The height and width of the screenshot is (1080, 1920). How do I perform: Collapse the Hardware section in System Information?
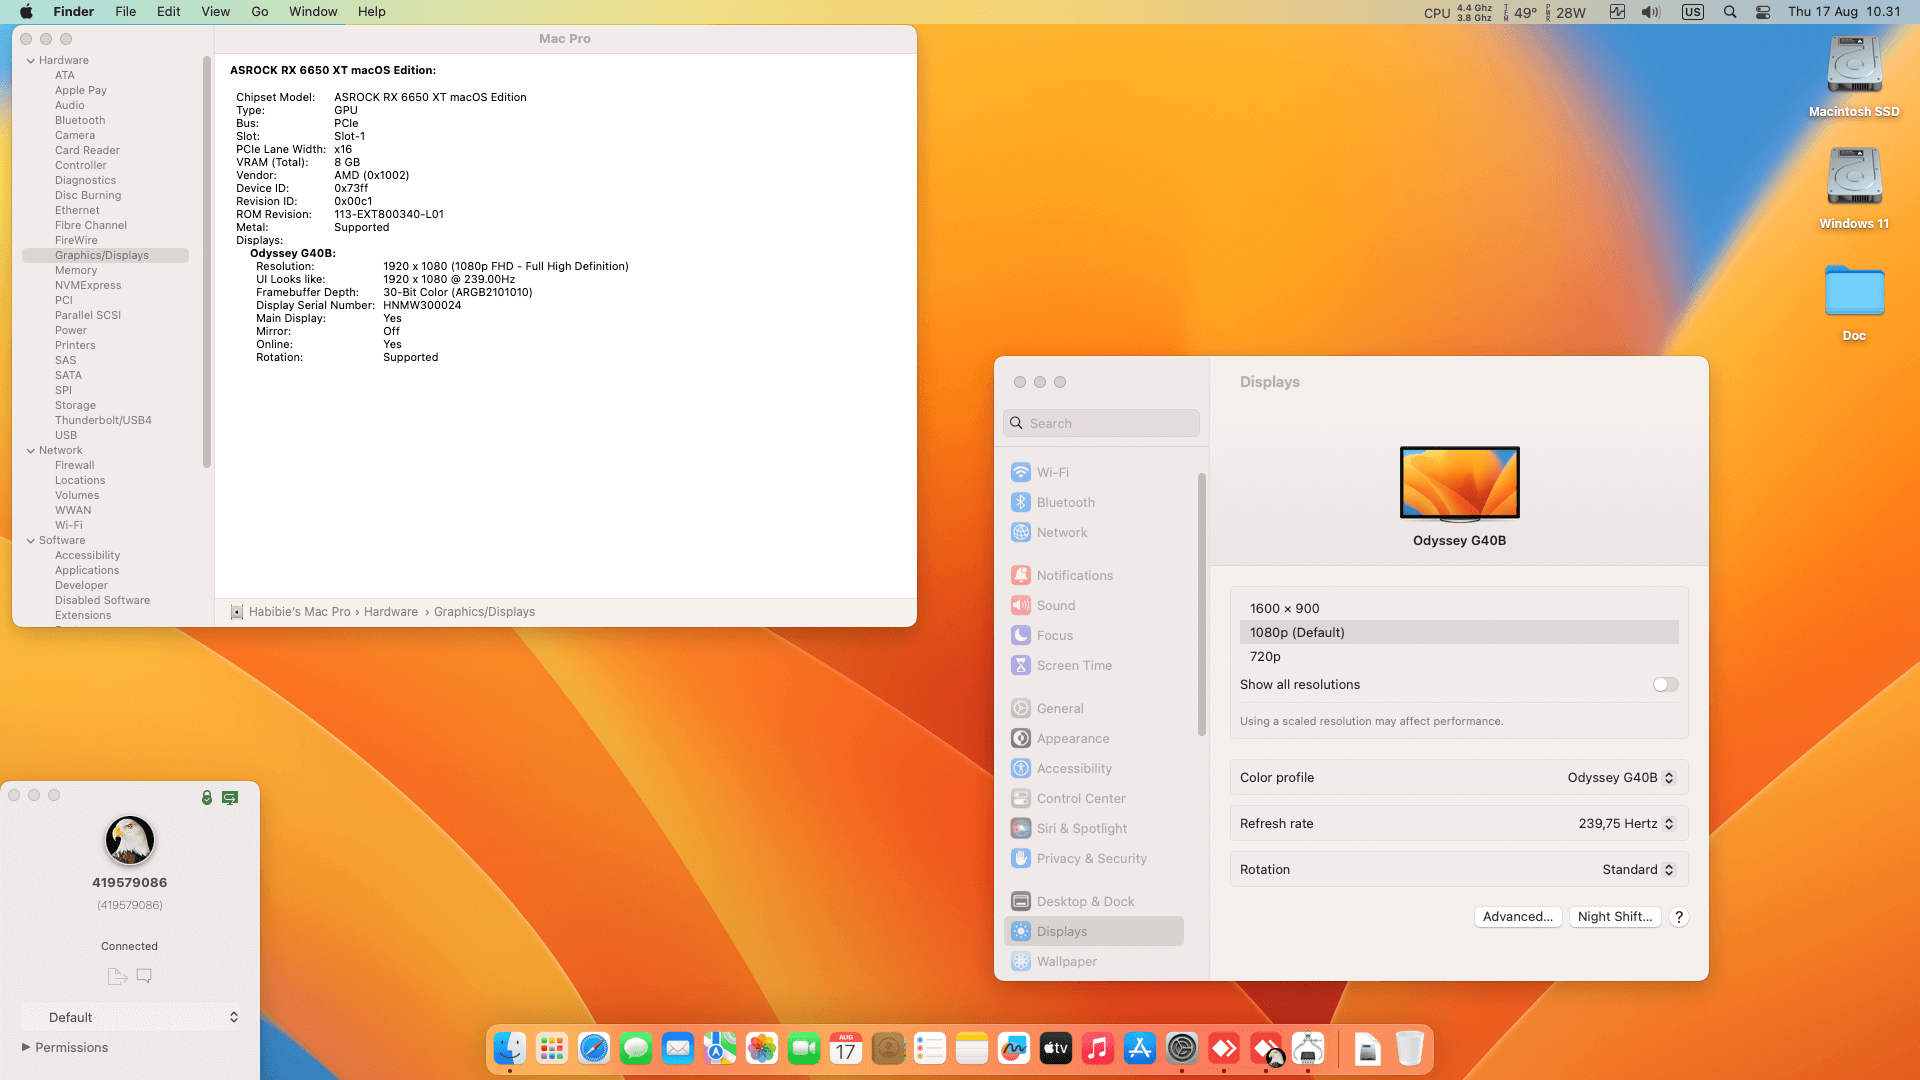tap(31, 61)
